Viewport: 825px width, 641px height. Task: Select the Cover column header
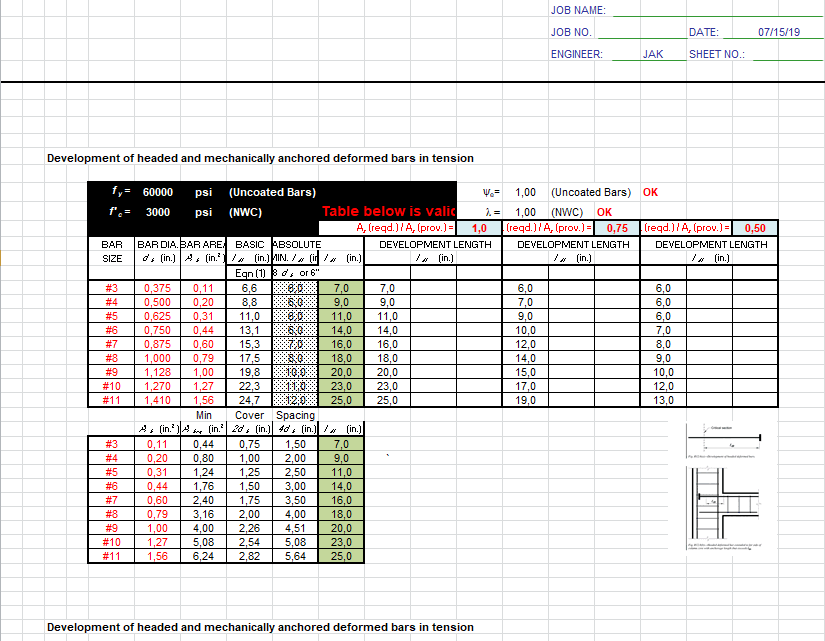pos(249,415)
